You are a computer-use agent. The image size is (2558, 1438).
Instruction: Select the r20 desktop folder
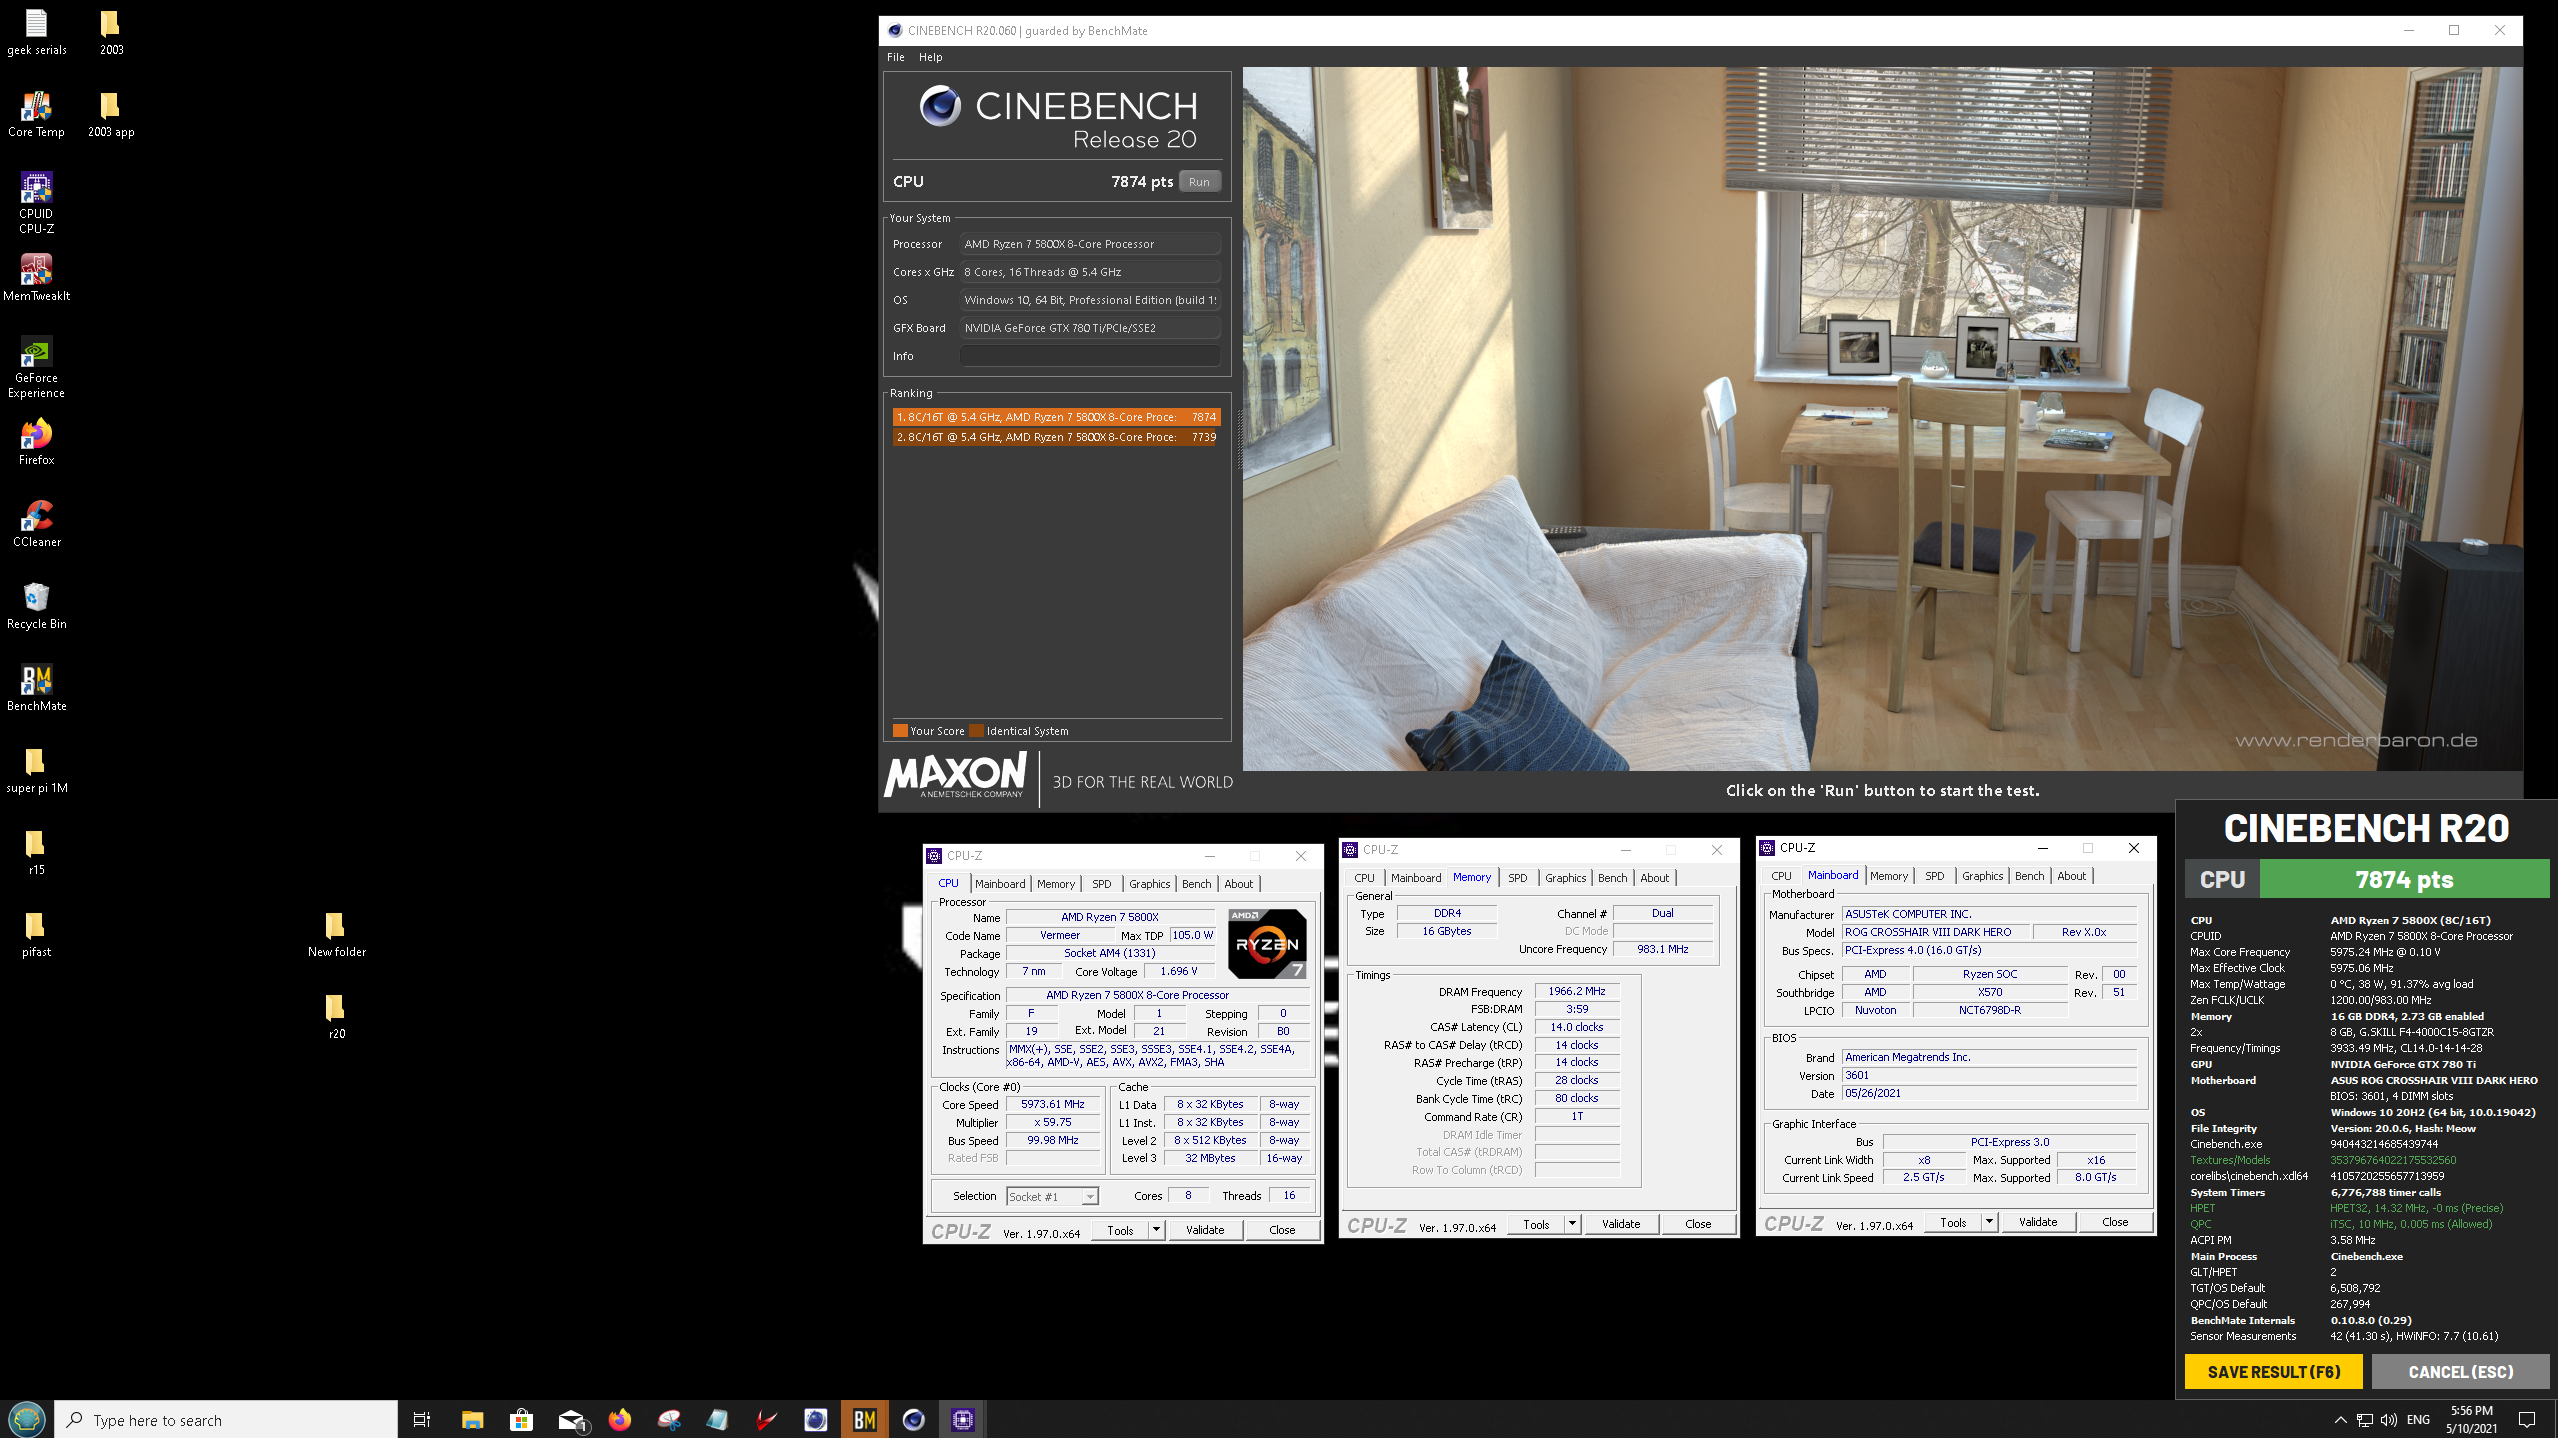point(336,1015)
